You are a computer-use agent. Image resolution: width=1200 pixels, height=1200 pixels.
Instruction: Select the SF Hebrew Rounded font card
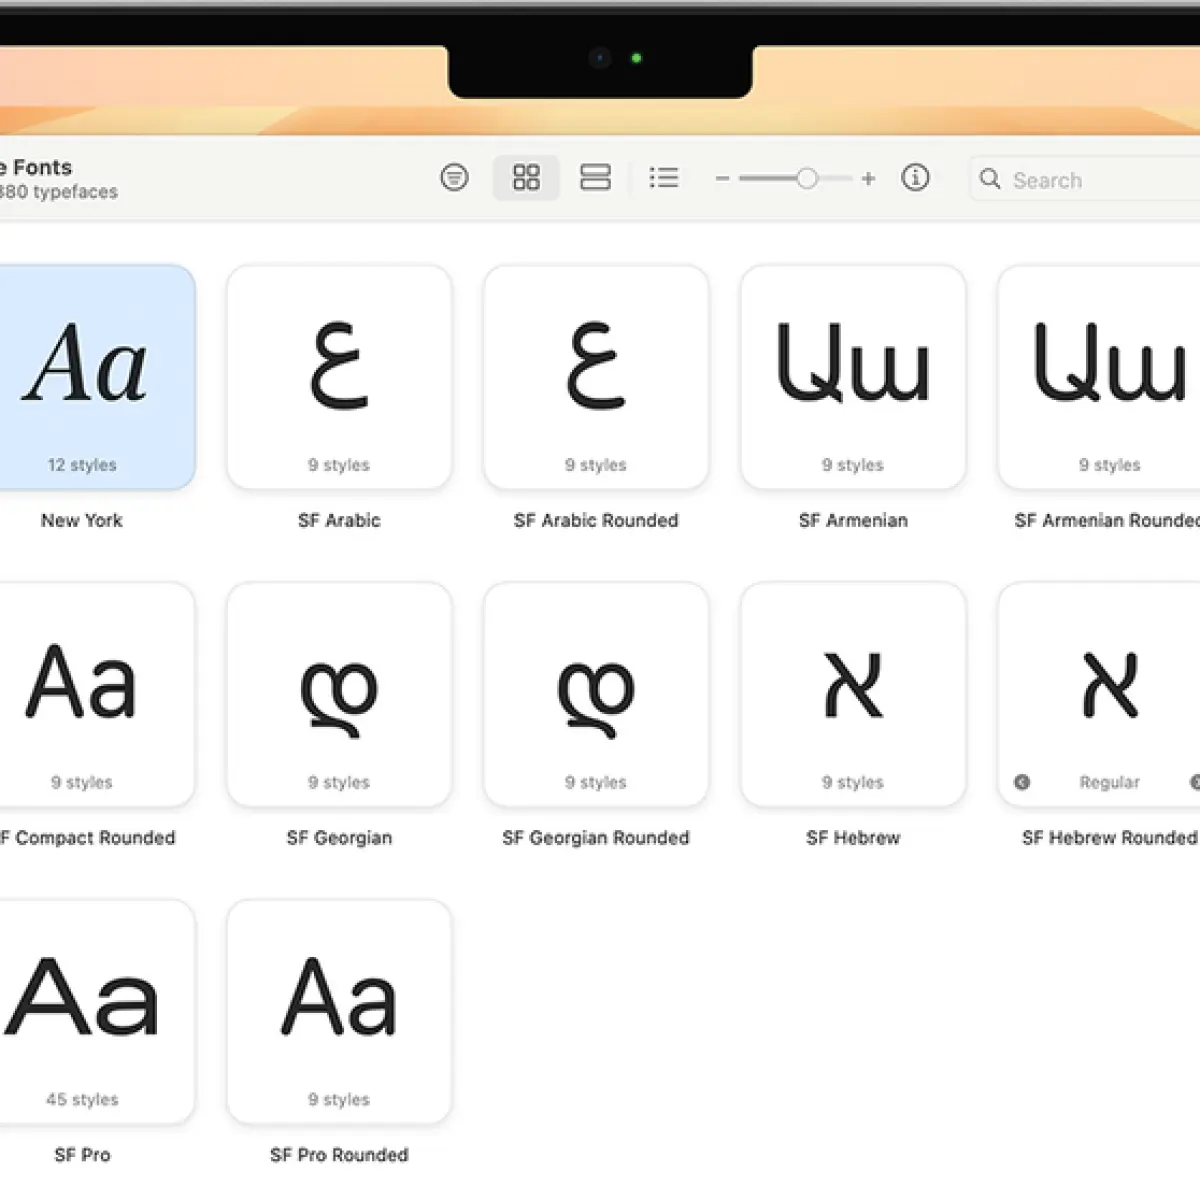(x=1099, y=695)
